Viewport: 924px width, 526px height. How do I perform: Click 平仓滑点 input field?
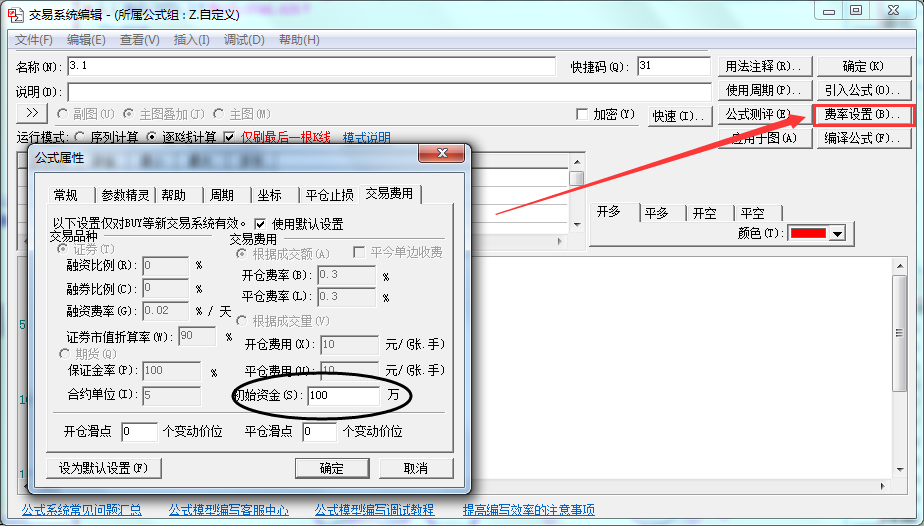coord(319,432)
